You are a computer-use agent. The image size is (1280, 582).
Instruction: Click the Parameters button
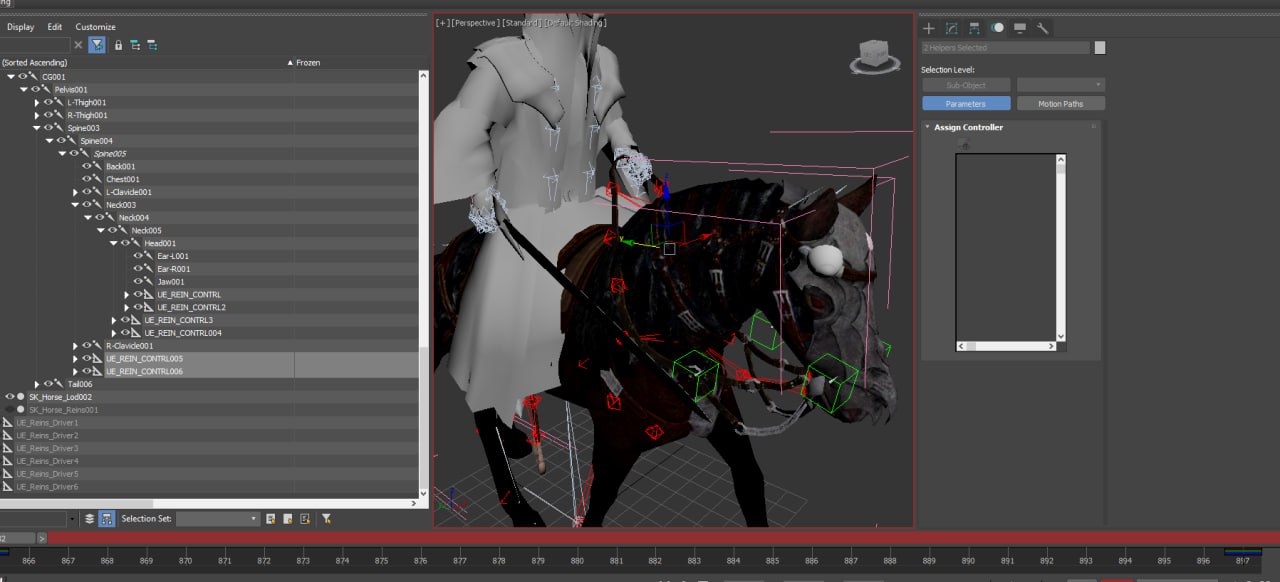click(966, 104)
